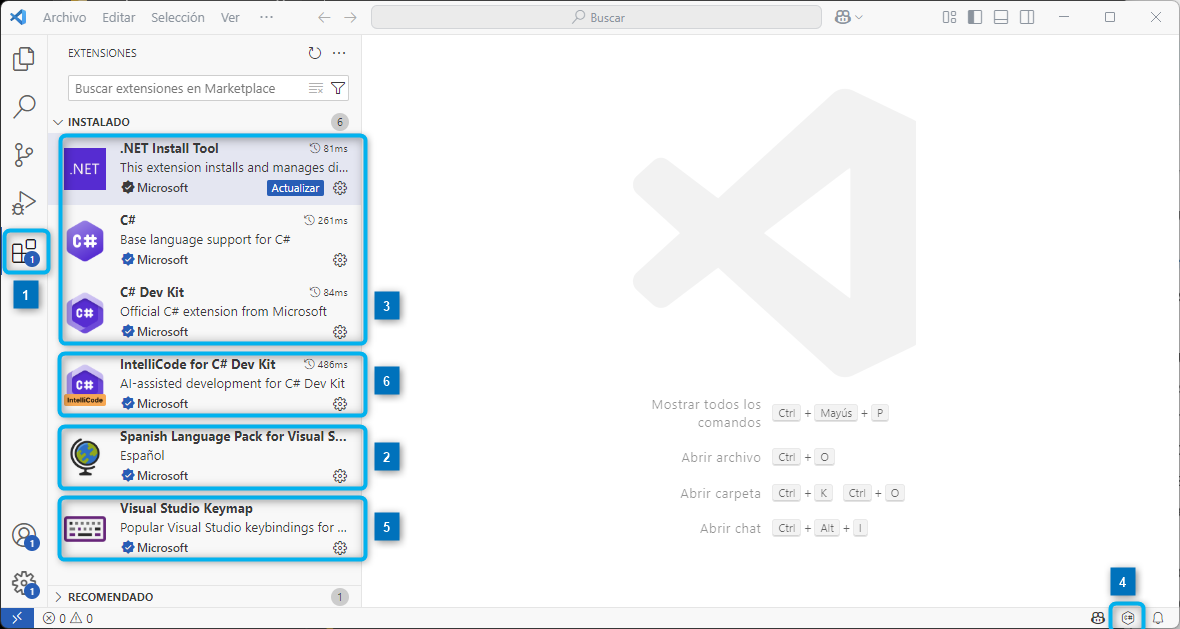Select the Visual Studio Keymap extension
The width and height of the screenshot is (1180, 629).
point(205,529)
